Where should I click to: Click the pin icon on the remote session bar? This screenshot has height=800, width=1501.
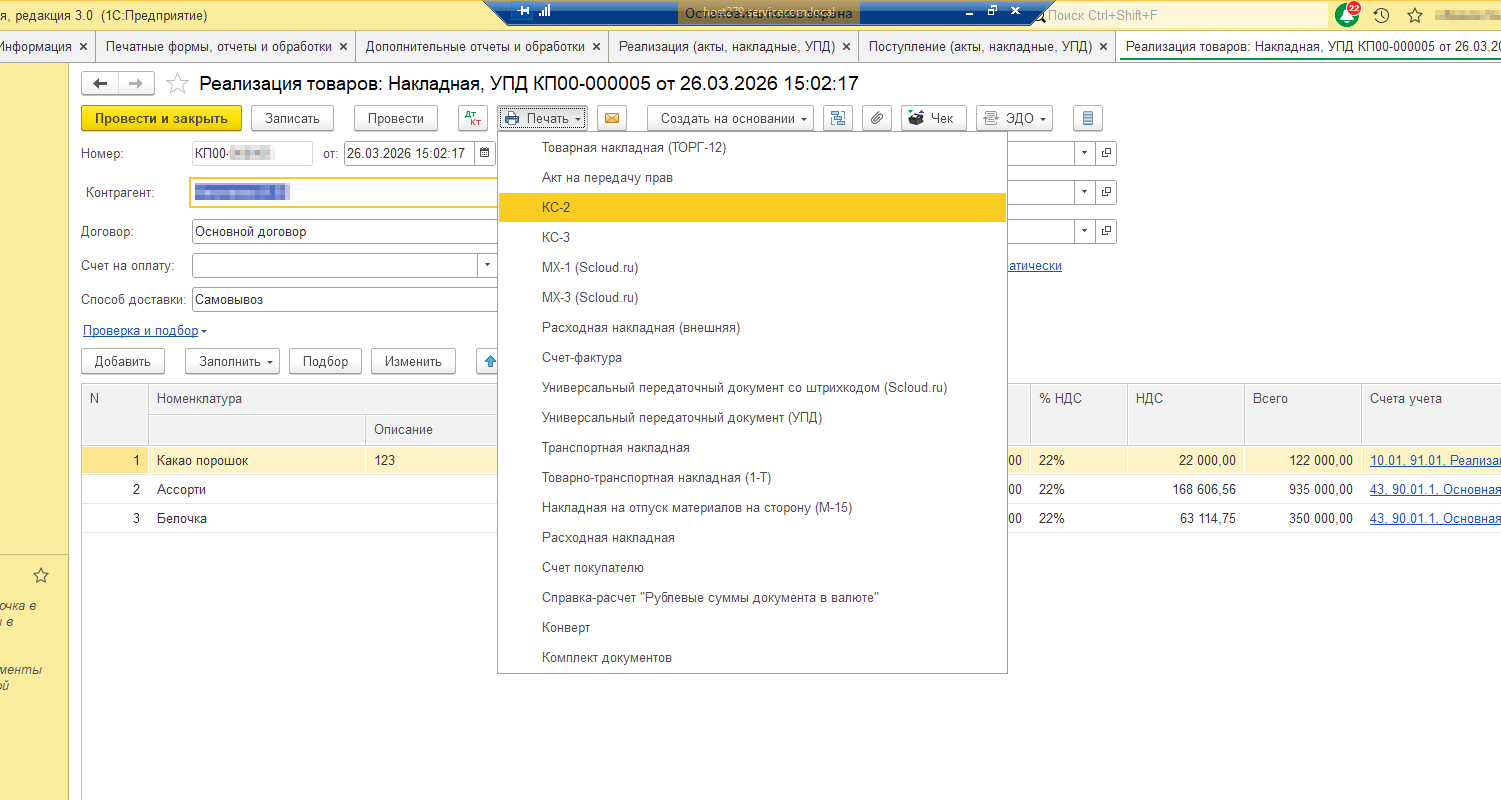pyautogui.click(x=522, y=11)
